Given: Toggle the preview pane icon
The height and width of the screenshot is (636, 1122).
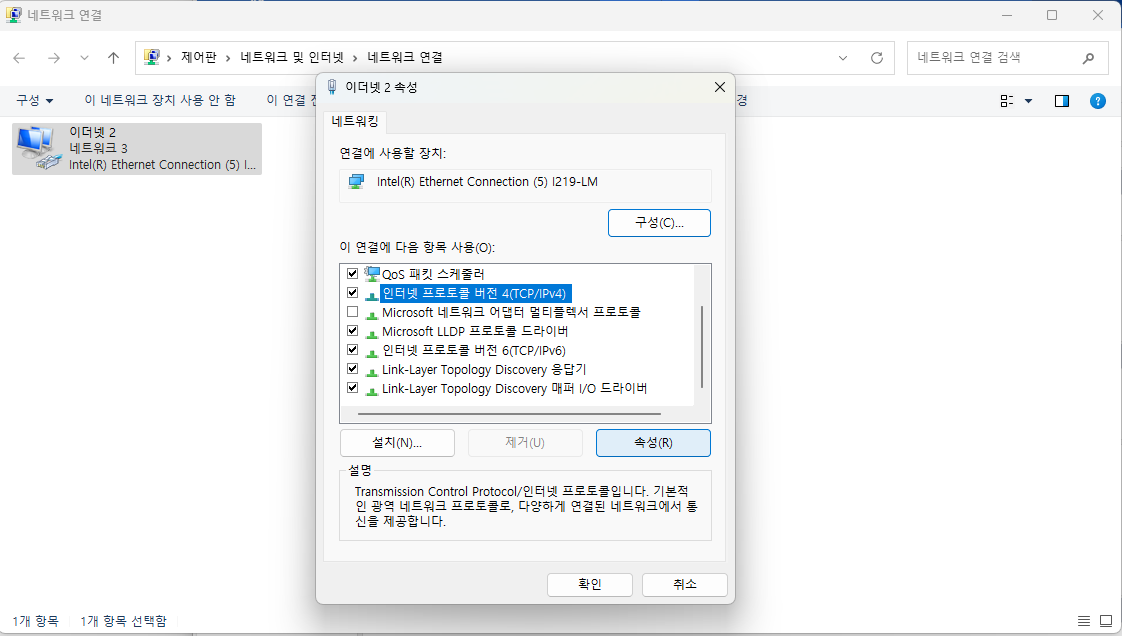Looking at the screenshot, I should 1062,101.
